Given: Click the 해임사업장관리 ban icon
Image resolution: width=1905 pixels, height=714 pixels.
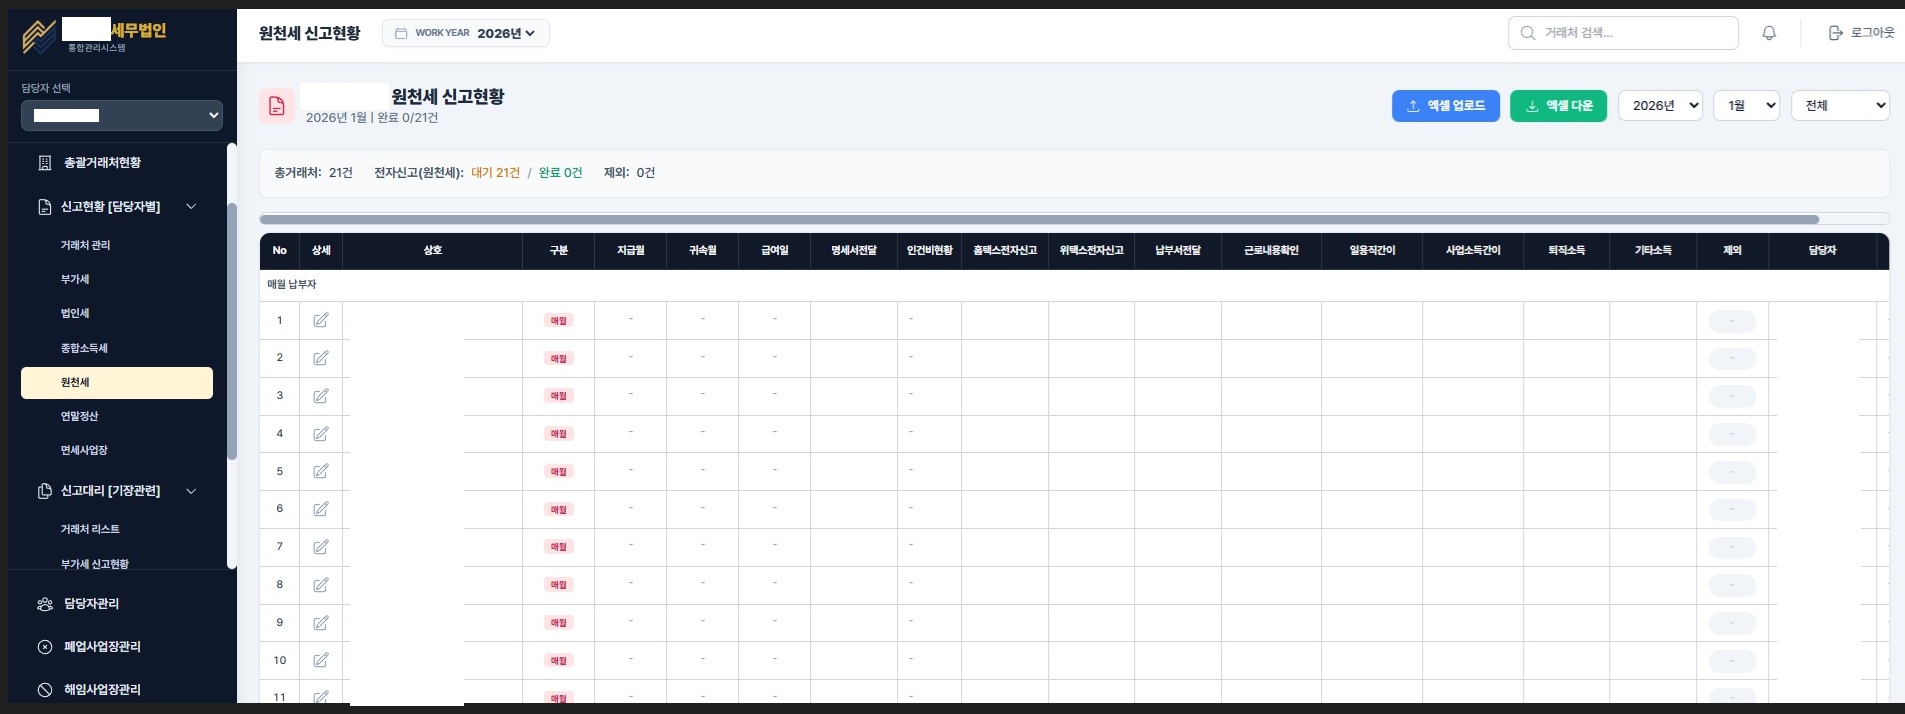Looking at the screenshot, I should pyautogui.click(x=45, y=690).
